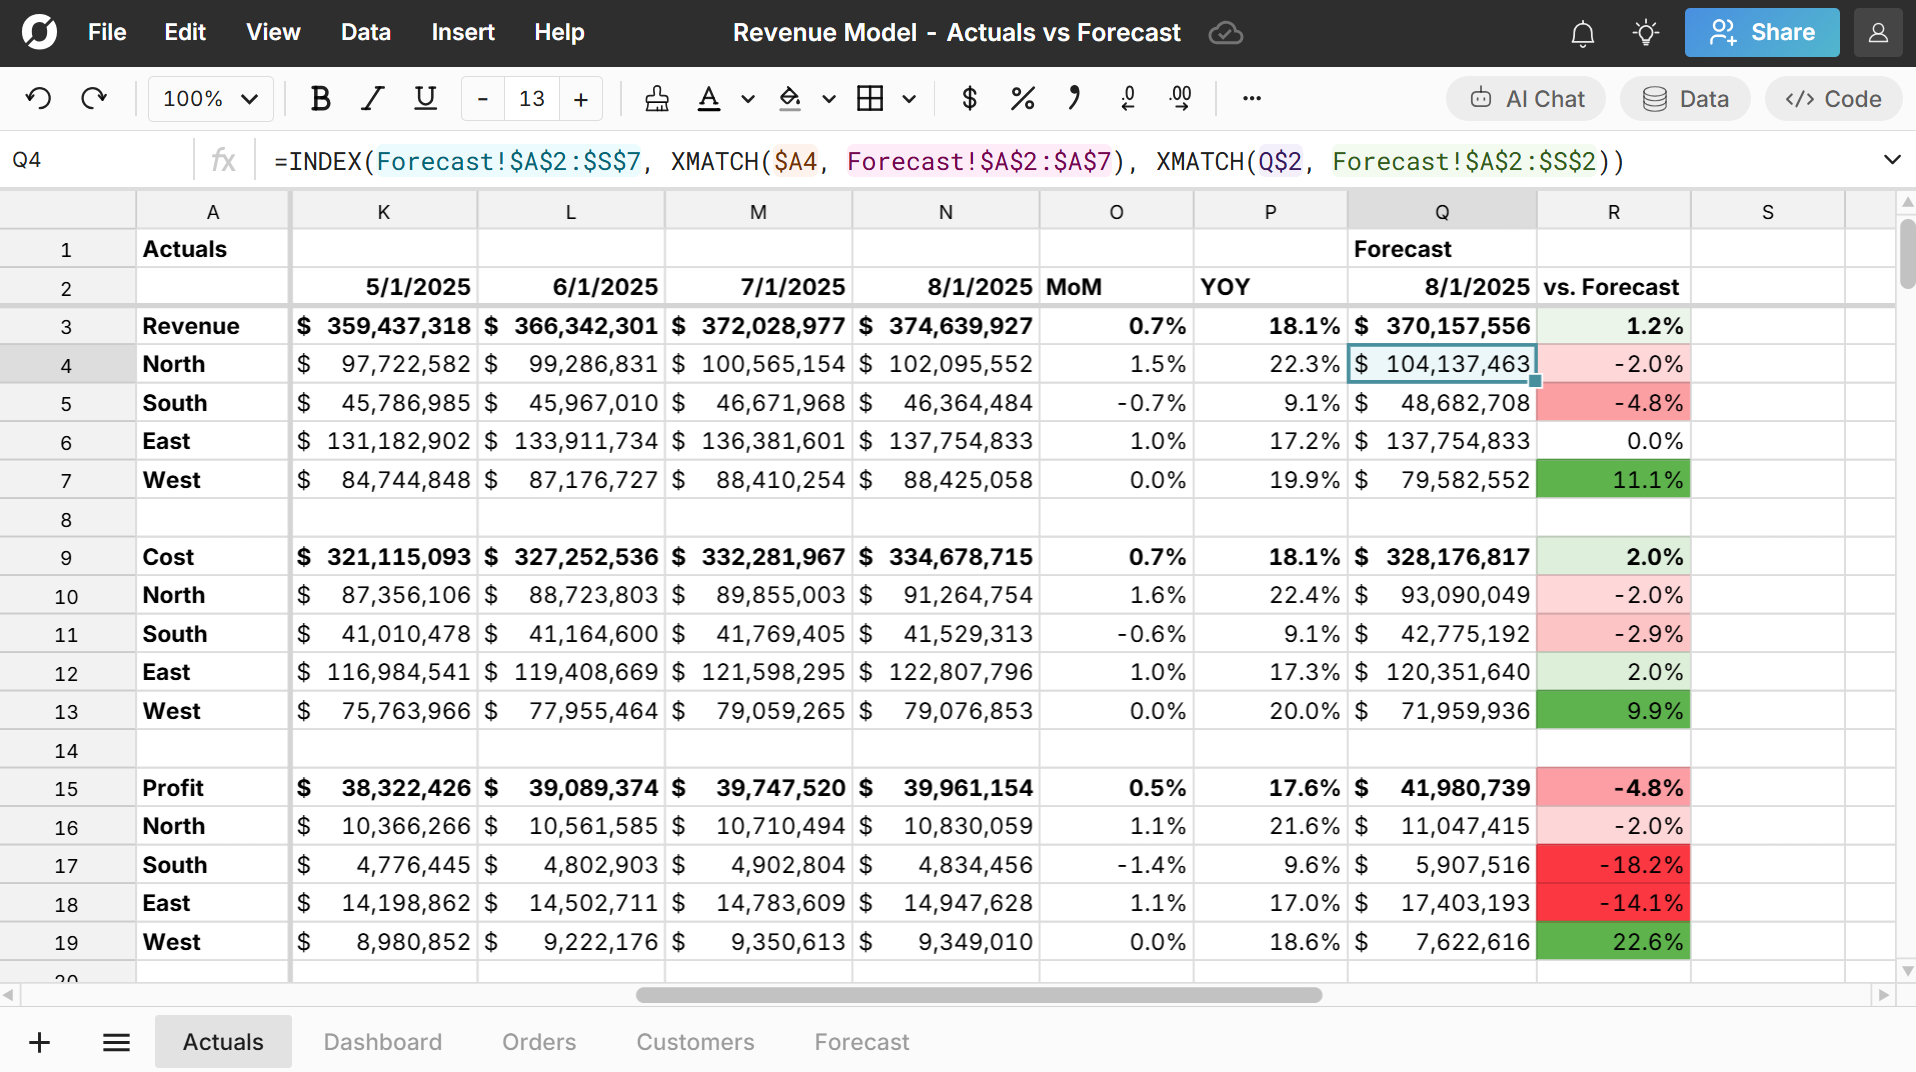The width and height of the screenshot is (1916, 1072).
Task: Open the 100% zoom dropdown
Action: pyautogui.click(x=210, y=98)
